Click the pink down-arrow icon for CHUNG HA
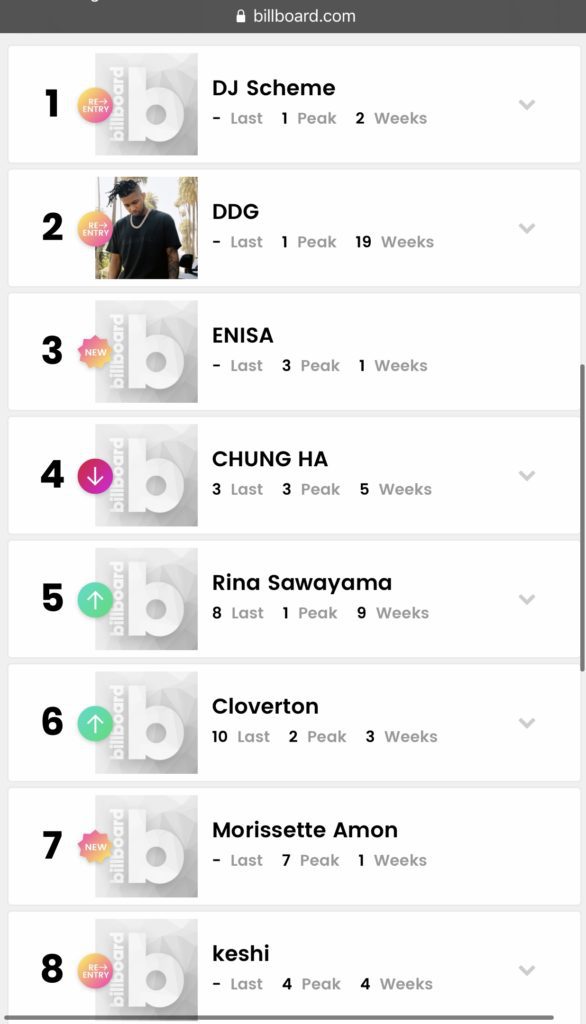The height and width of the screenshot is (1024, 586). pos(95,476)
